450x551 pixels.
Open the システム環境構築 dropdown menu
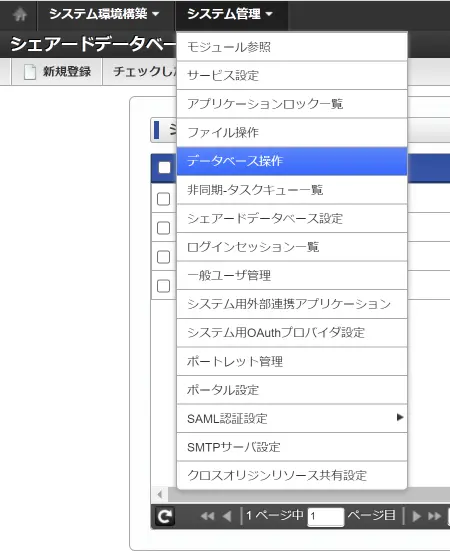pyautogui.click(x=104, y=14)
